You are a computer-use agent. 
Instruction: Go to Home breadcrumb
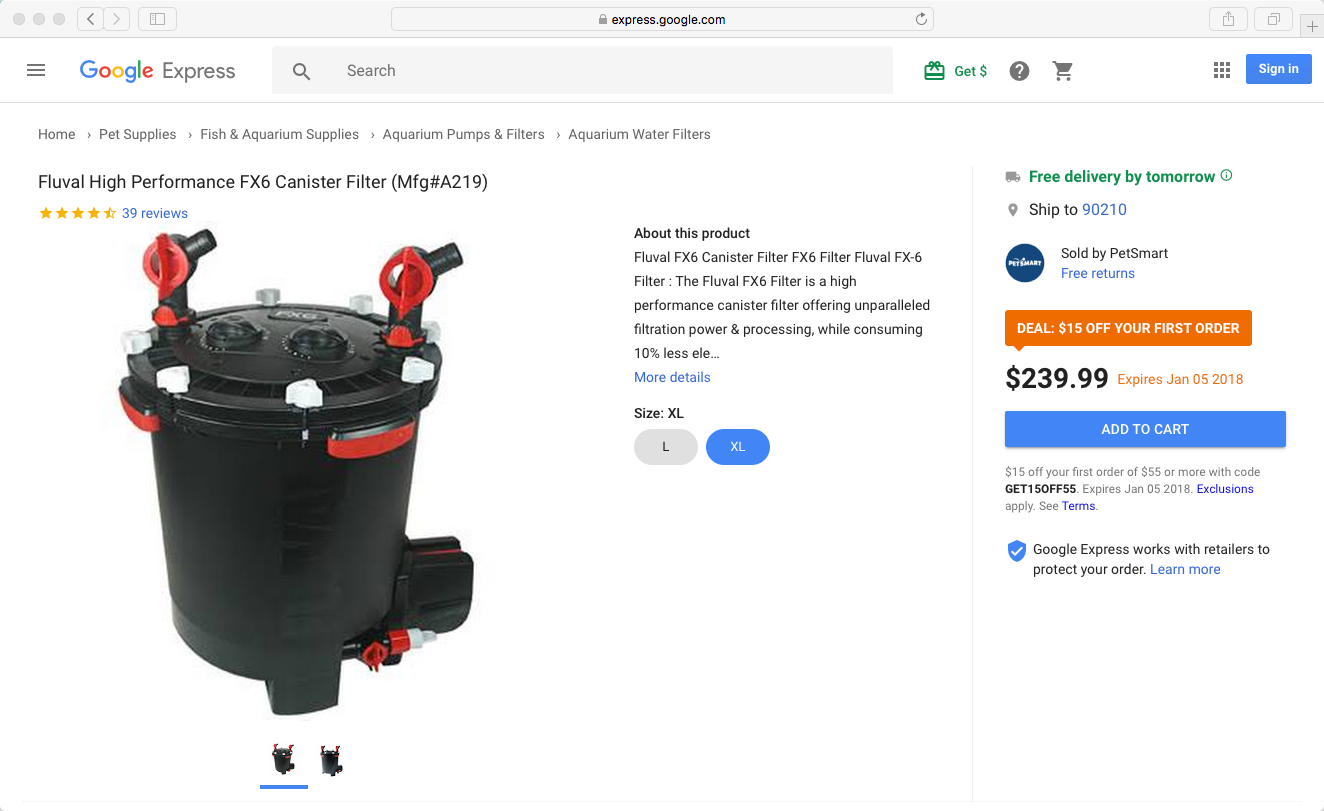[x=57, y=134]
